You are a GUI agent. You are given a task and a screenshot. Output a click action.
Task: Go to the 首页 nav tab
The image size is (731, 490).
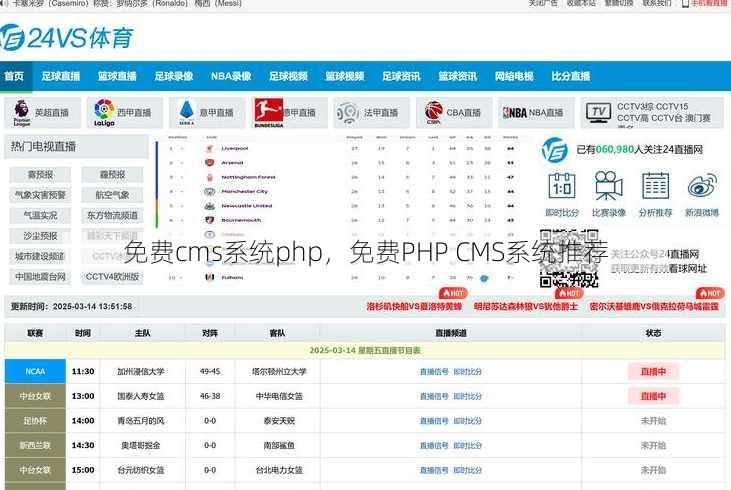click(14, 76)
